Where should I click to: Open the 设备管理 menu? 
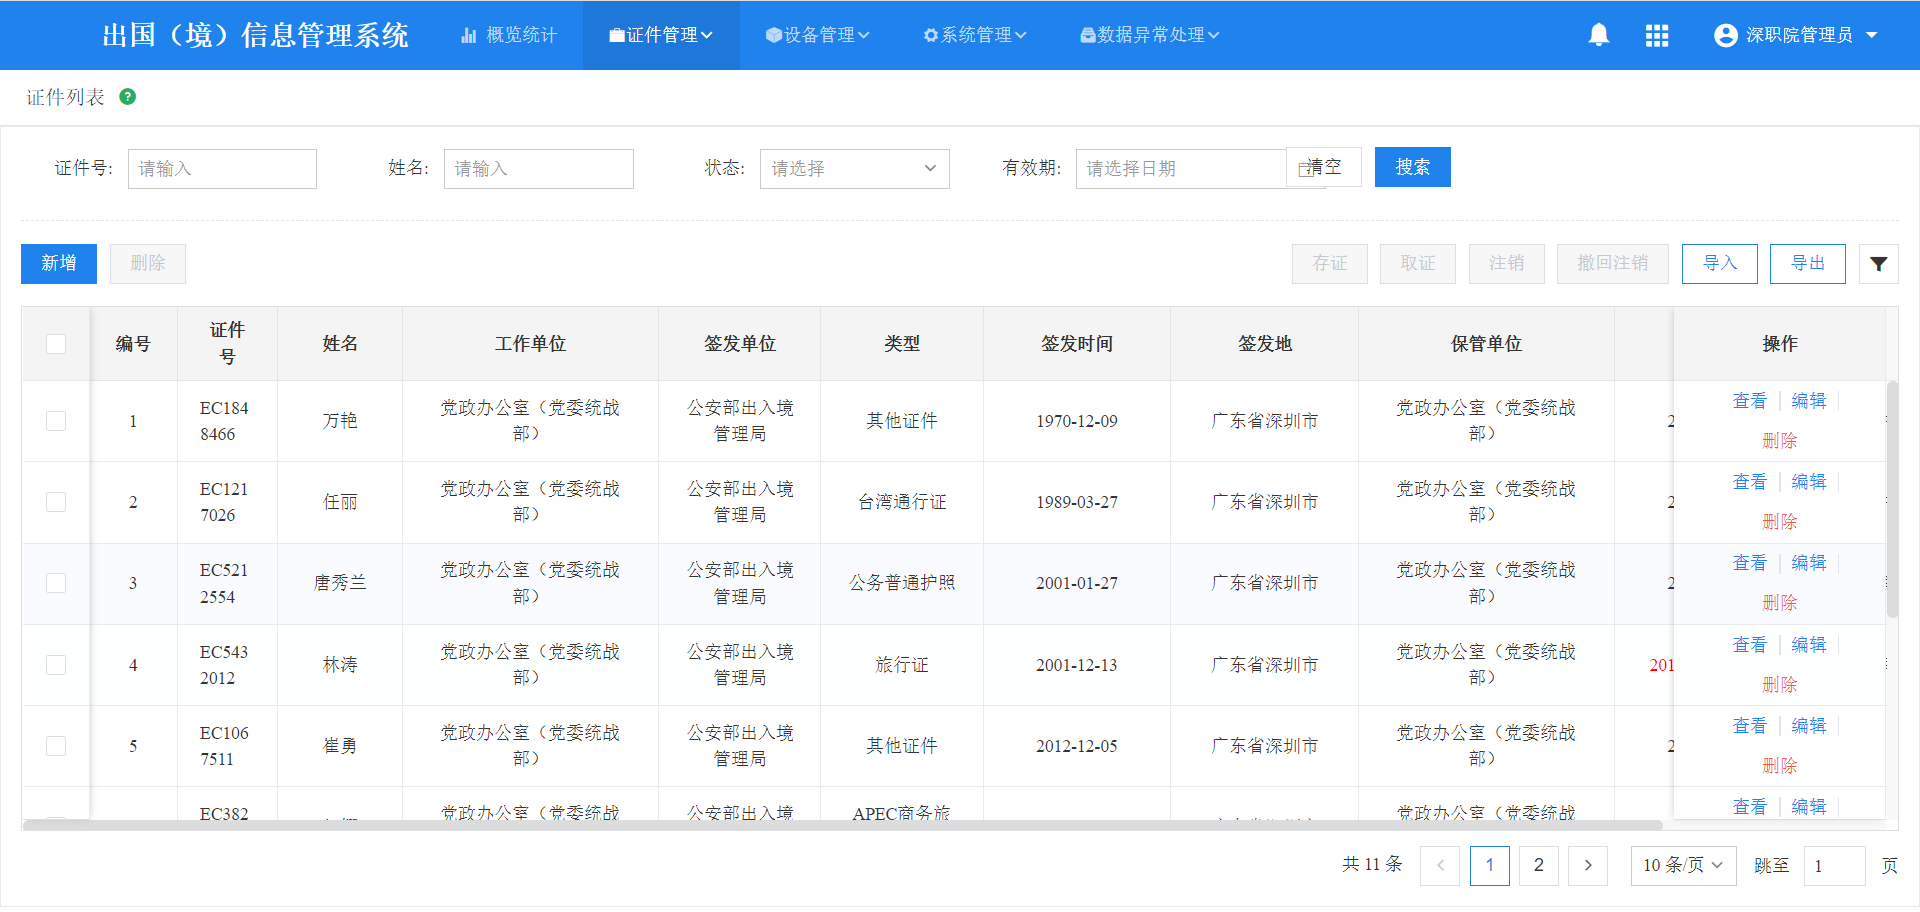817,35
